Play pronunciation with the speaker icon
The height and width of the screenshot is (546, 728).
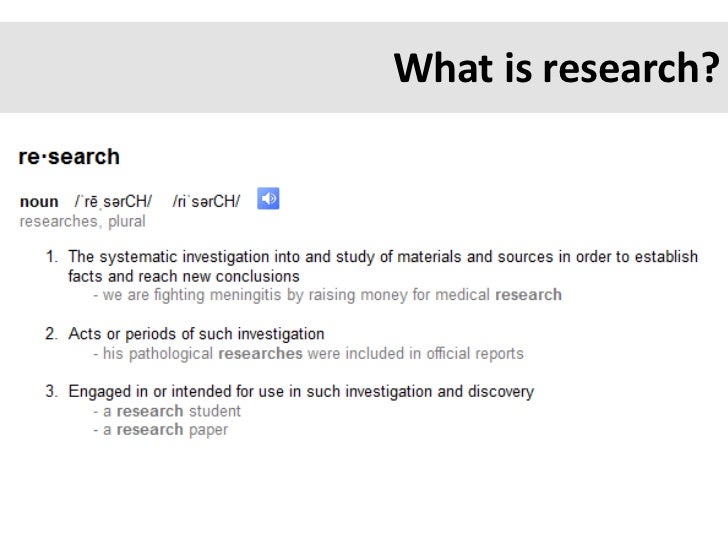pyautogui.click(x=268, y=199)
